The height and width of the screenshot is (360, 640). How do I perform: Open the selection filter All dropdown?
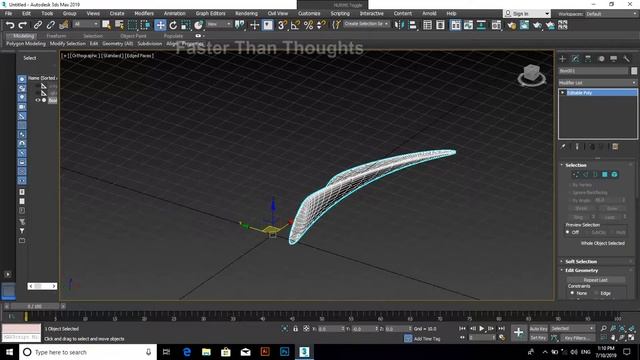click(86, 24)
